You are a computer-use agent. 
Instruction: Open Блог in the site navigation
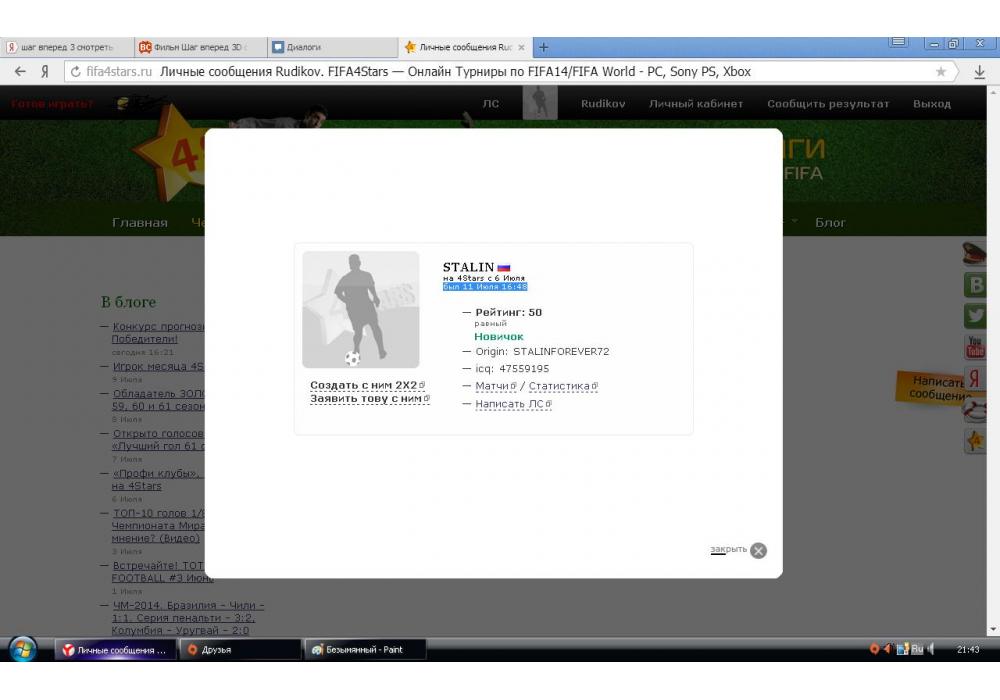830,222
